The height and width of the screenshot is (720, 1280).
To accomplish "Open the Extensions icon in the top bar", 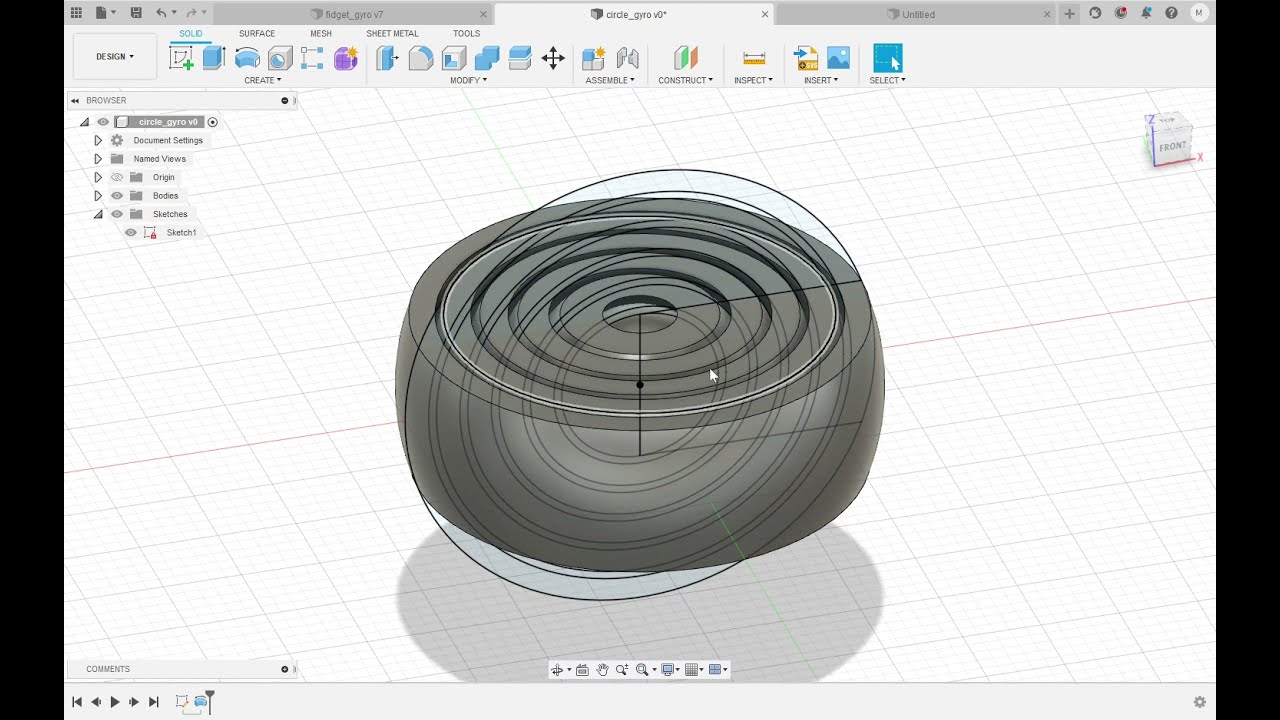I will tap(1095, 13).
